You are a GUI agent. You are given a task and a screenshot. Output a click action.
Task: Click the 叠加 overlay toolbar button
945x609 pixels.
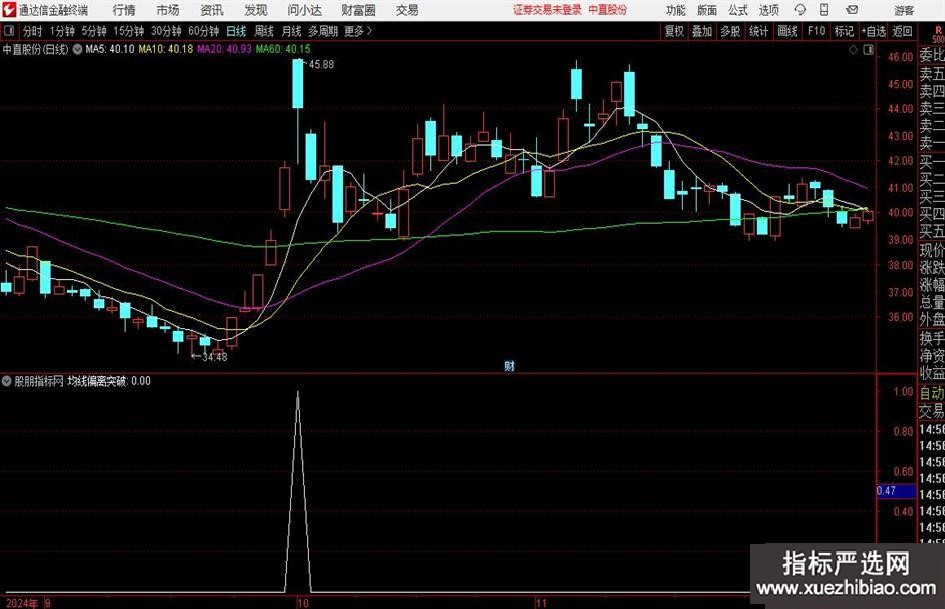702,31
